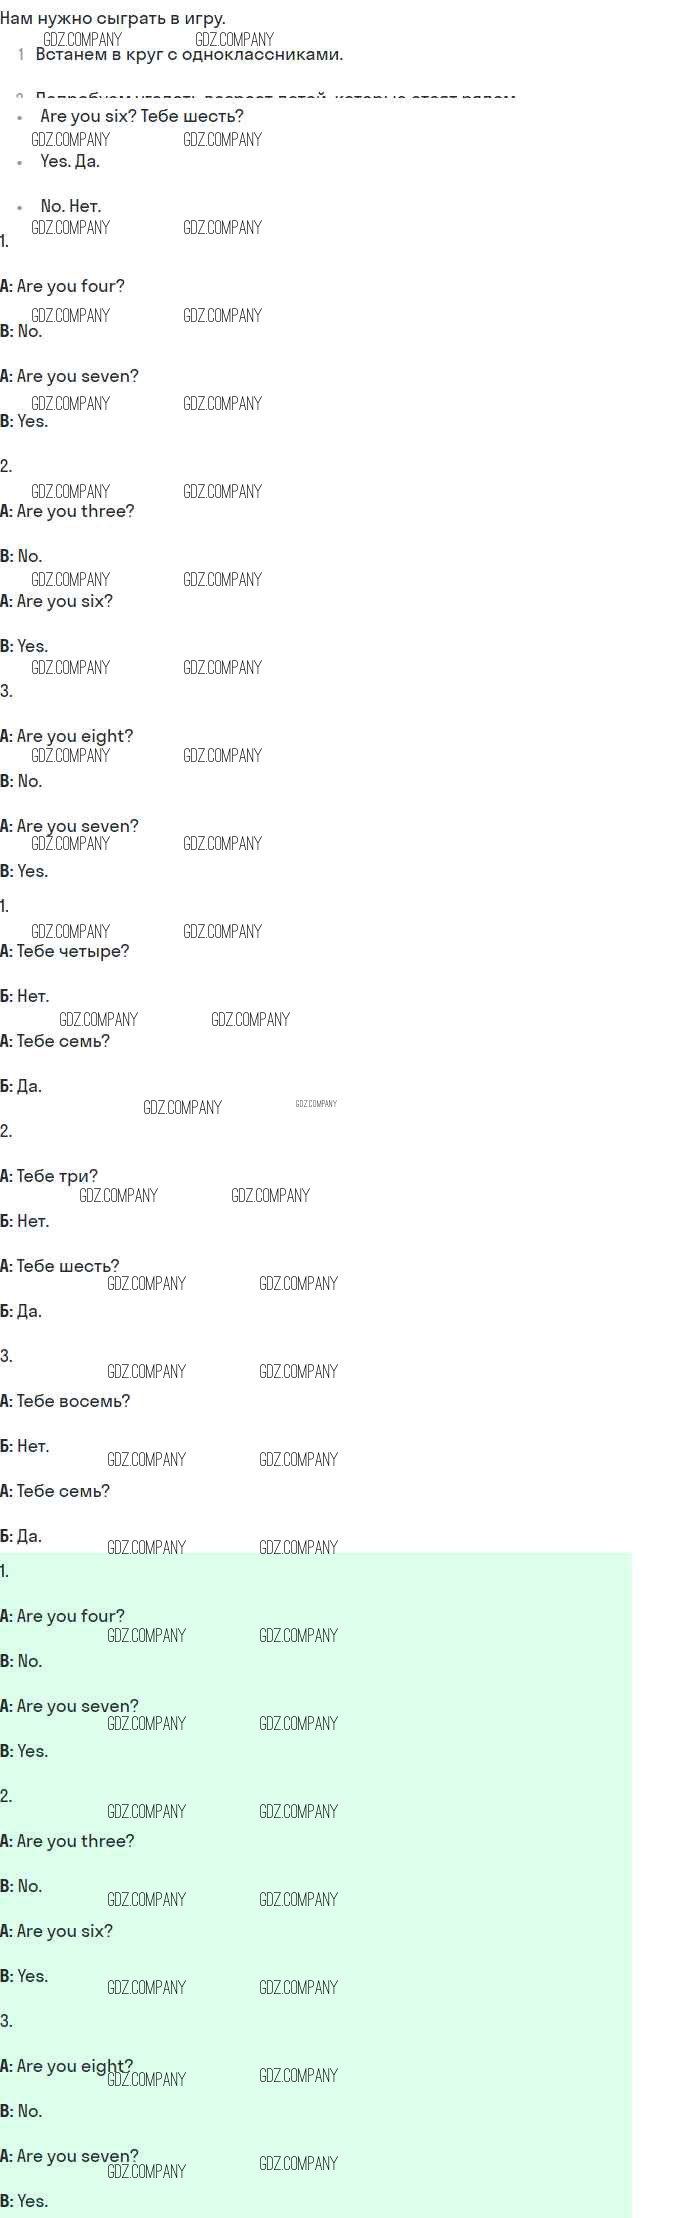Screen dimensions: 680x2218
Task: Click 'Are you eight?' in green highlighted block
Action: (x=75, y=2066)
